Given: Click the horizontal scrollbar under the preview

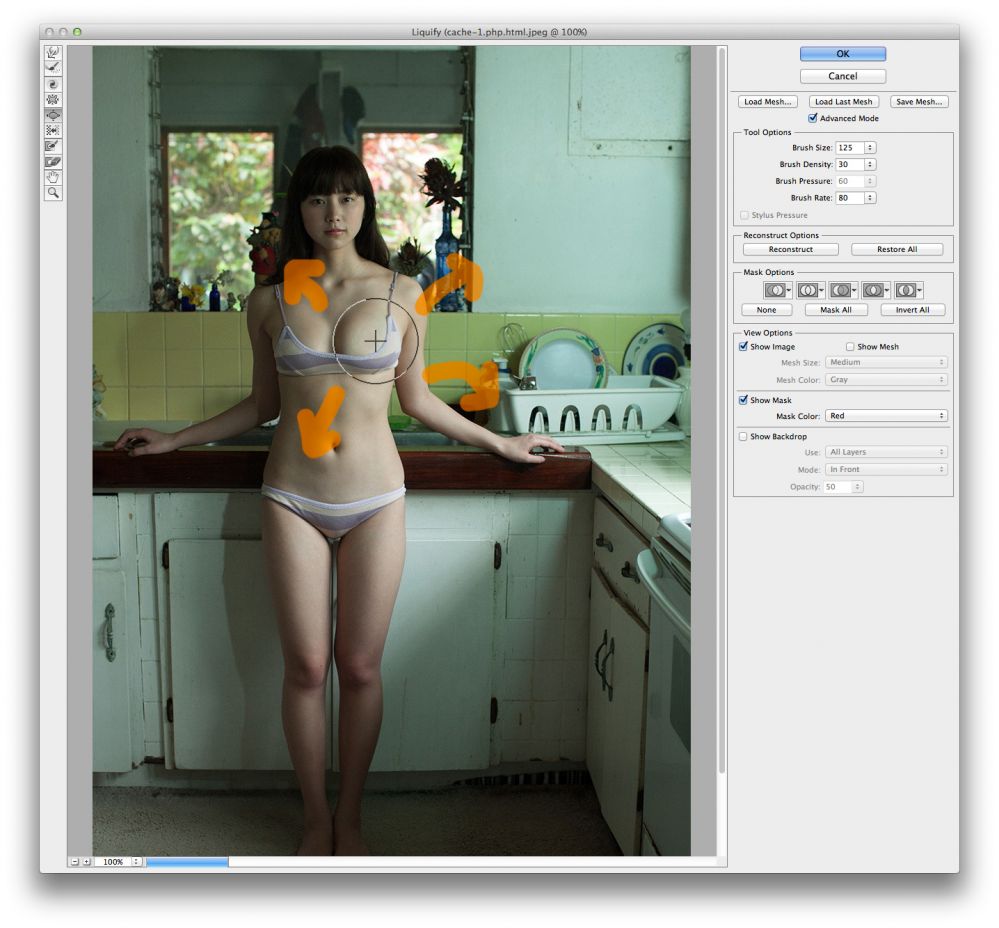Looking at the screenshot, I should pos(187,861).
